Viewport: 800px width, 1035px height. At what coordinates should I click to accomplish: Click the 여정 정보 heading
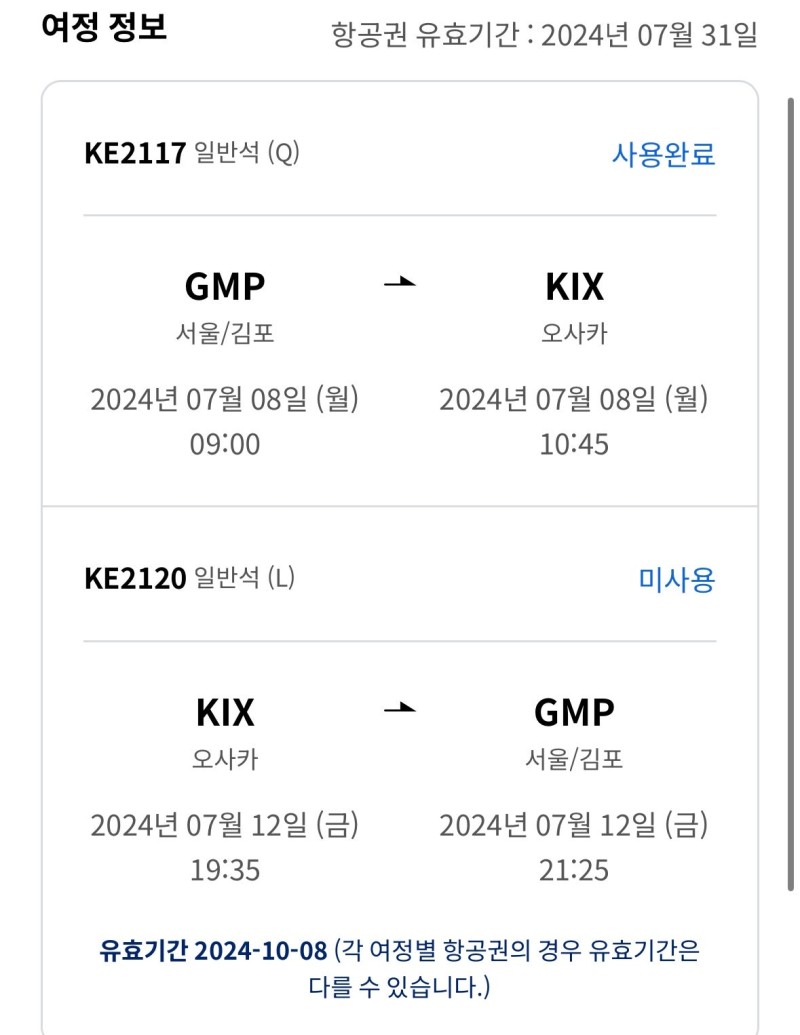pyautogui.click(x=104, y=27)
